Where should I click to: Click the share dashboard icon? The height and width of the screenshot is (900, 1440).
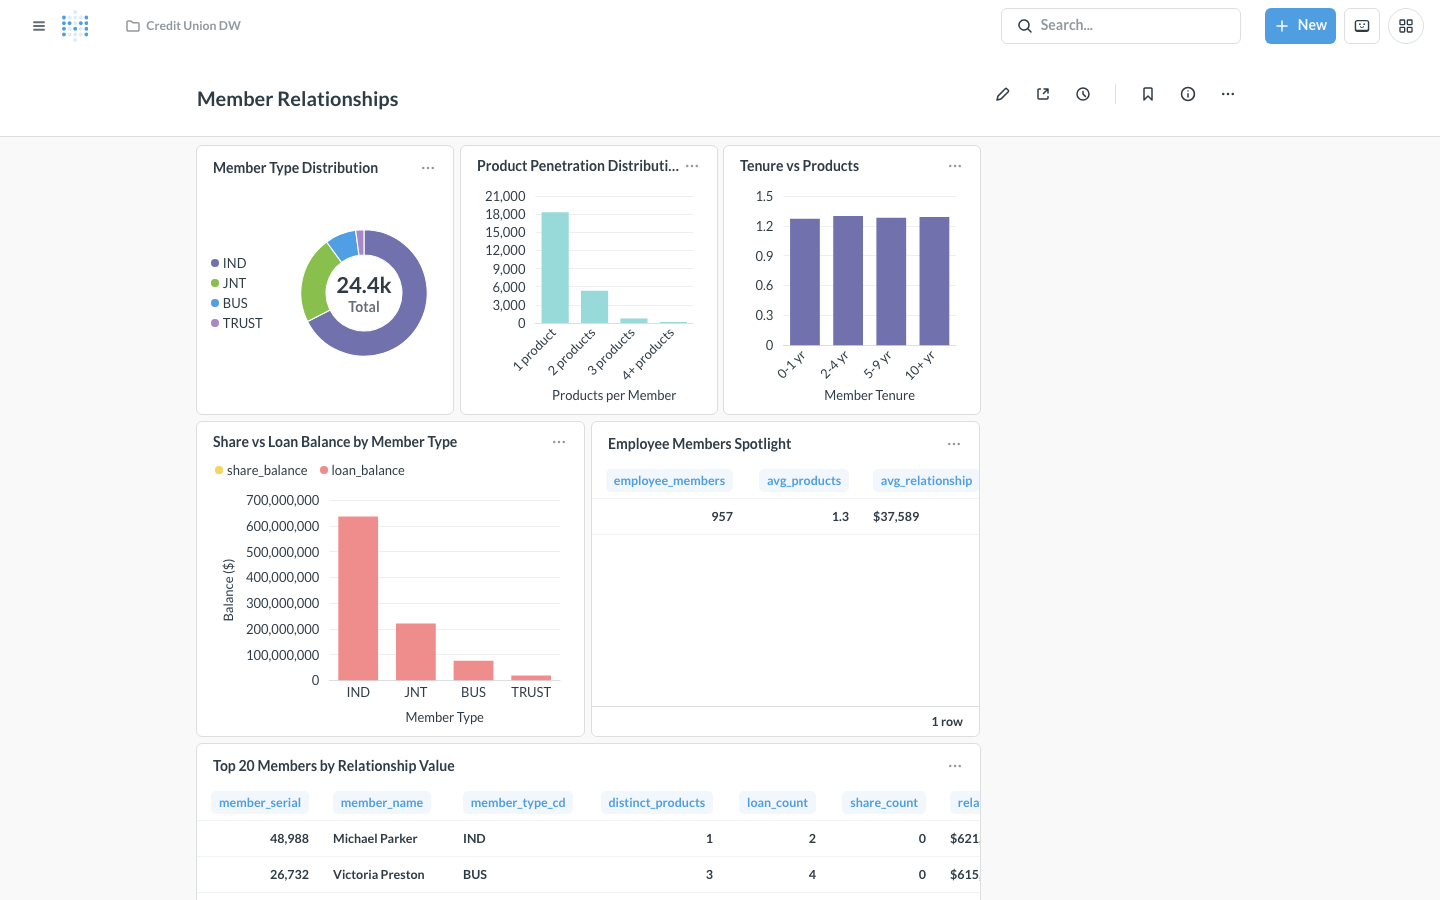pyautogui.click(x=1043, y=94)
